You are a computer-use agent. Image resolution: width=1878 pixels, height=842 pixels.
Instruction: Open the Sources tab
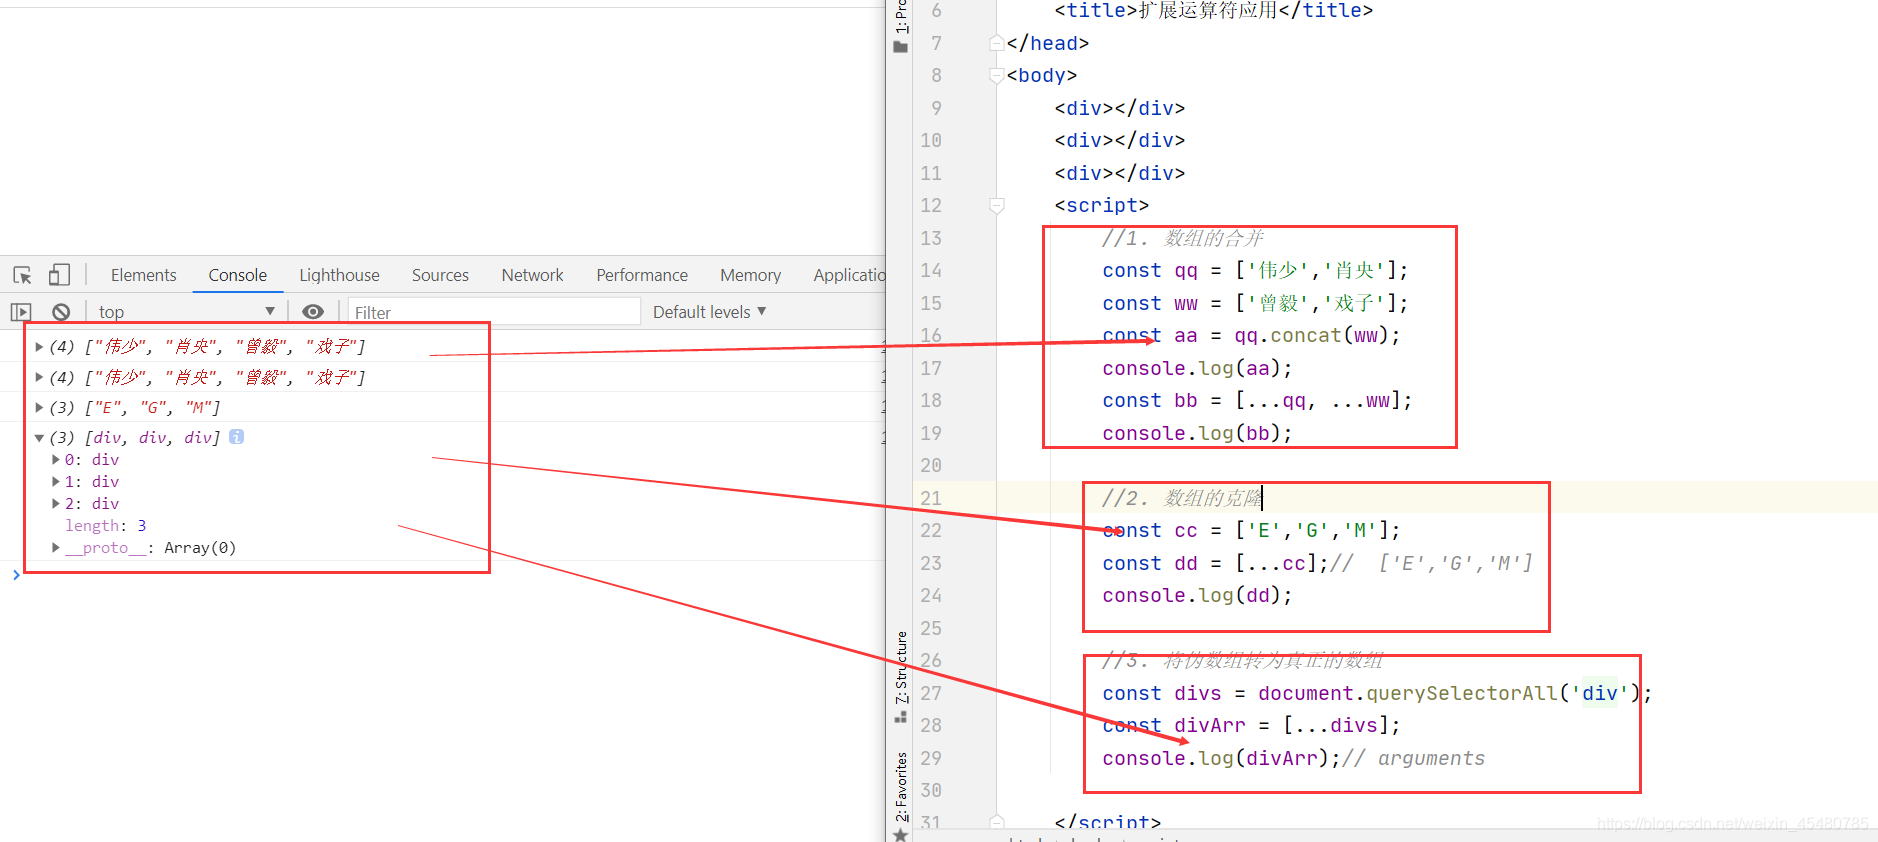click(x=440, y=275)
